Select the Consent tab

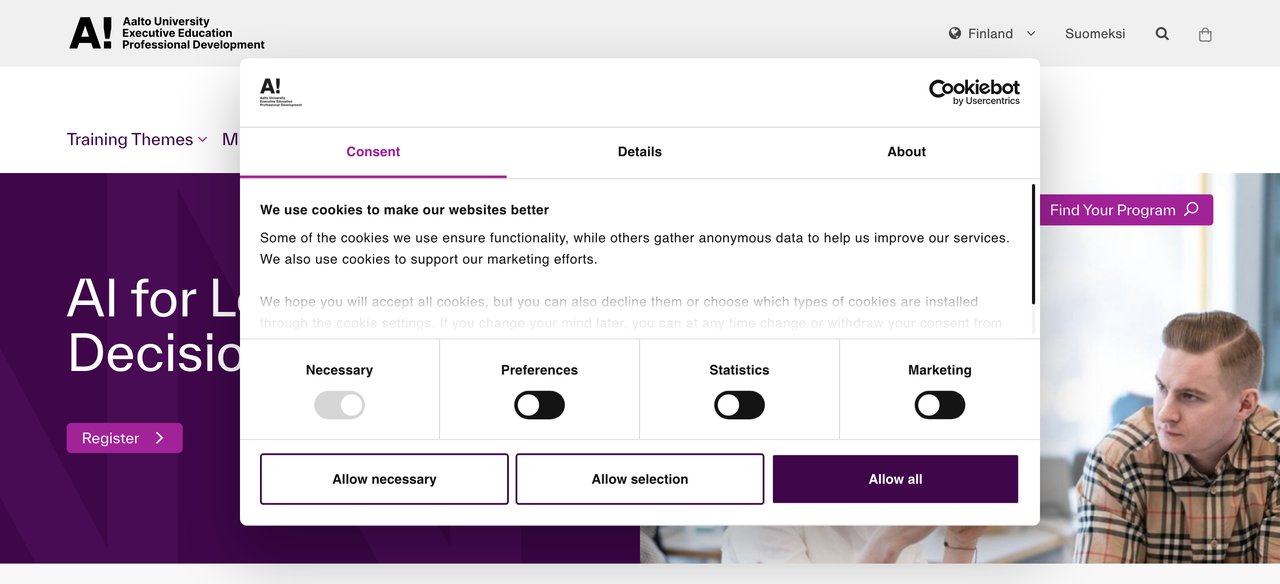(x=373, y=152)
